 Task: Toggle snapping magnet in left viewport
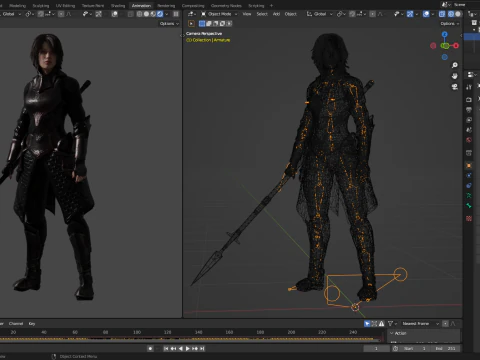pos(41,14)
